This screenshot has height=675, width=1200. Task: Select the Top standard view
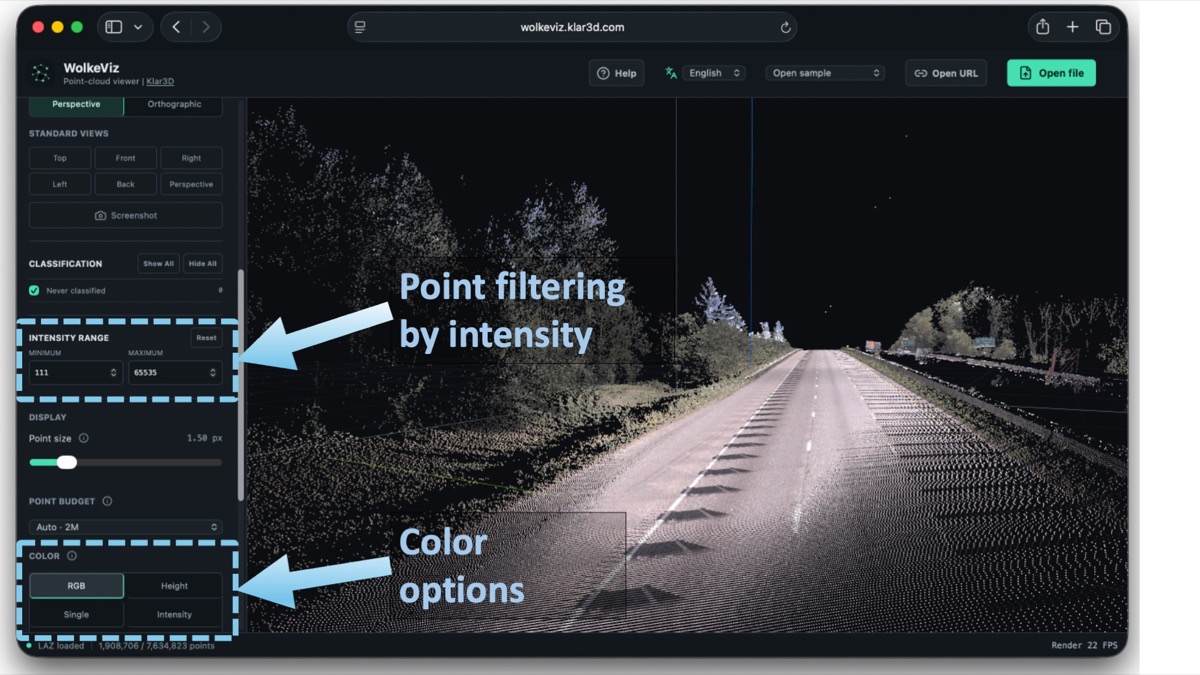60,158
